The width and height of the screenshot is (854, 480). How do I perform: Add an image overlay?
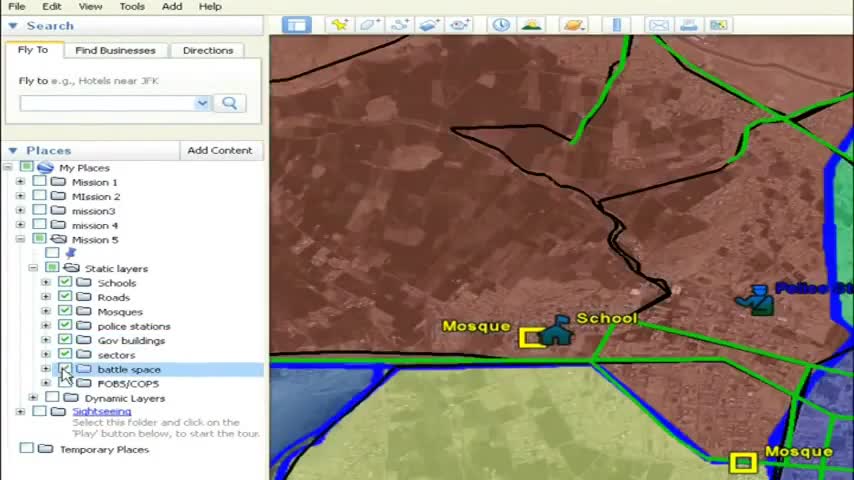tap(430, 25)
